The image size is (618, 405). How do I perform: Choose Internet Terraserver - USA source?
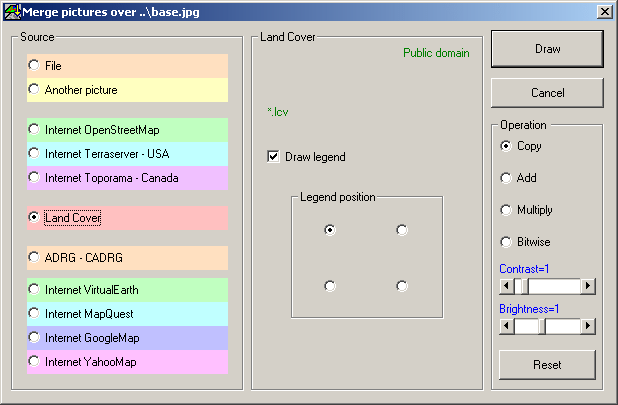(35, 154)
